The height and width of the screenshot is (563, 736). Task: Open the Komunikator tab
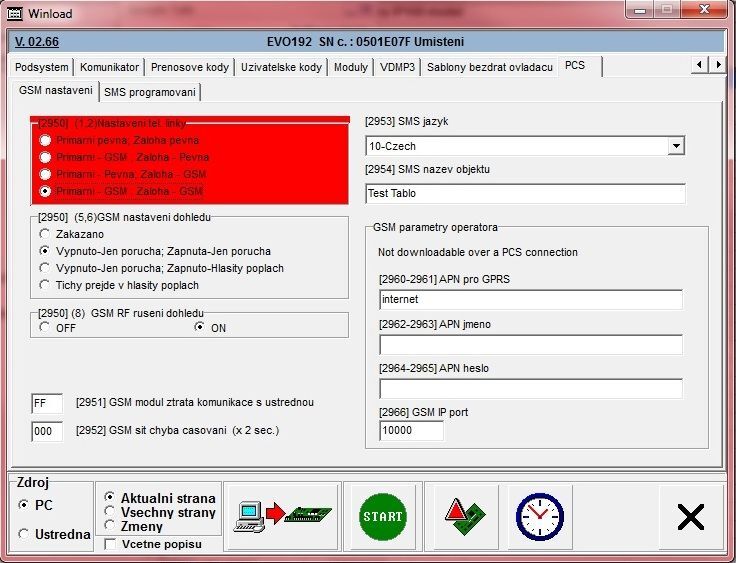click(x=110, y=67)
